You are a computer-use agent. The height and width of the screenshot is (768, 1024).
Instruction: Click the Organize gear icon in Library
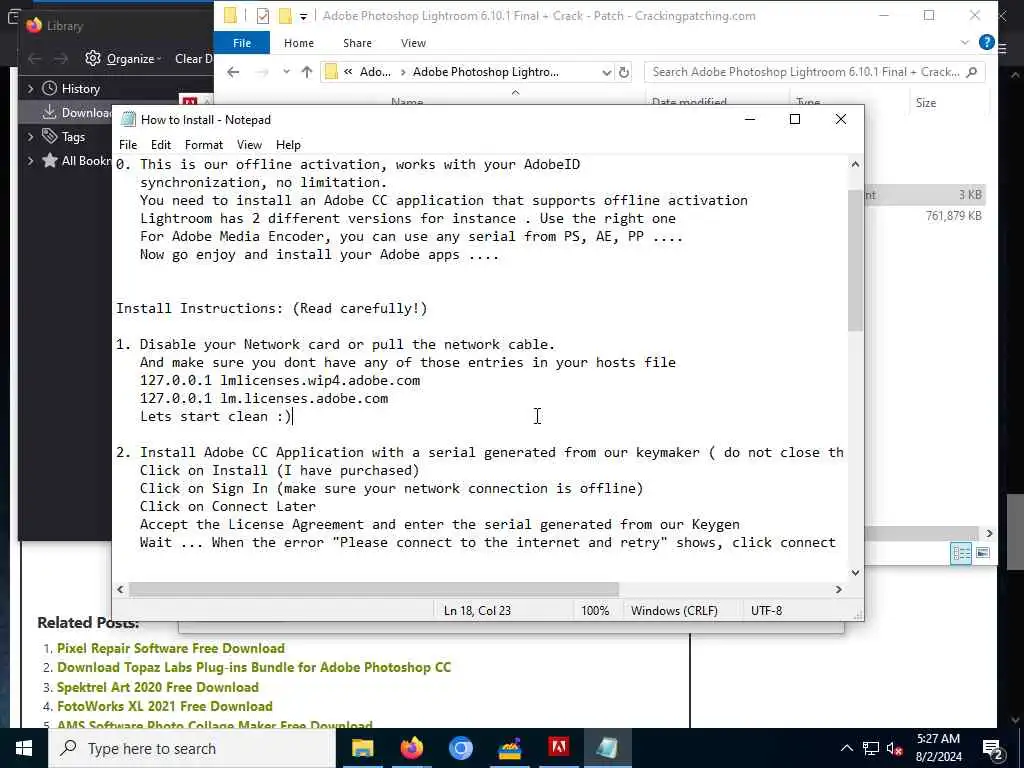click(93, 58)
